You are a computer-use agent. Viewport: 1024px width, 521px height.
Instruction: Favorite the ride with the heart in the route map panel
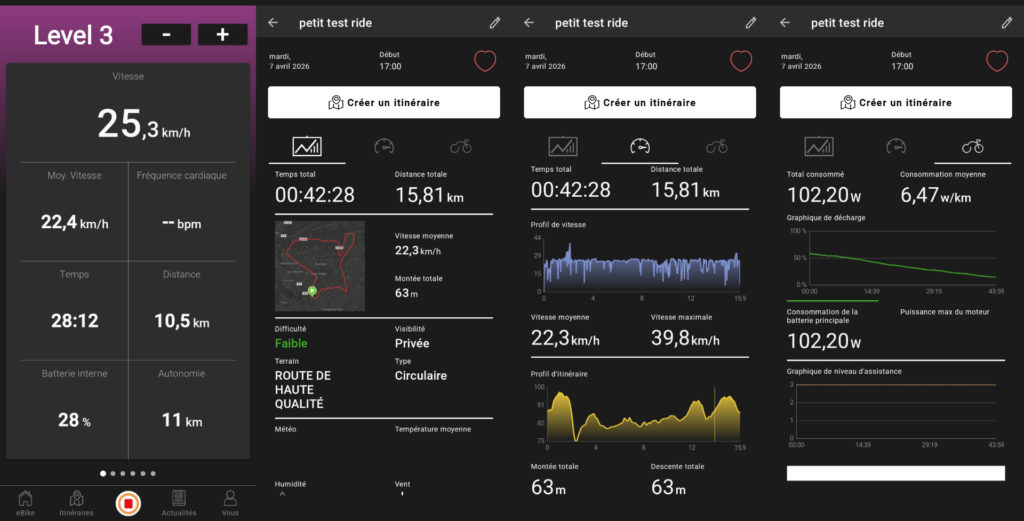pos(485,61)
